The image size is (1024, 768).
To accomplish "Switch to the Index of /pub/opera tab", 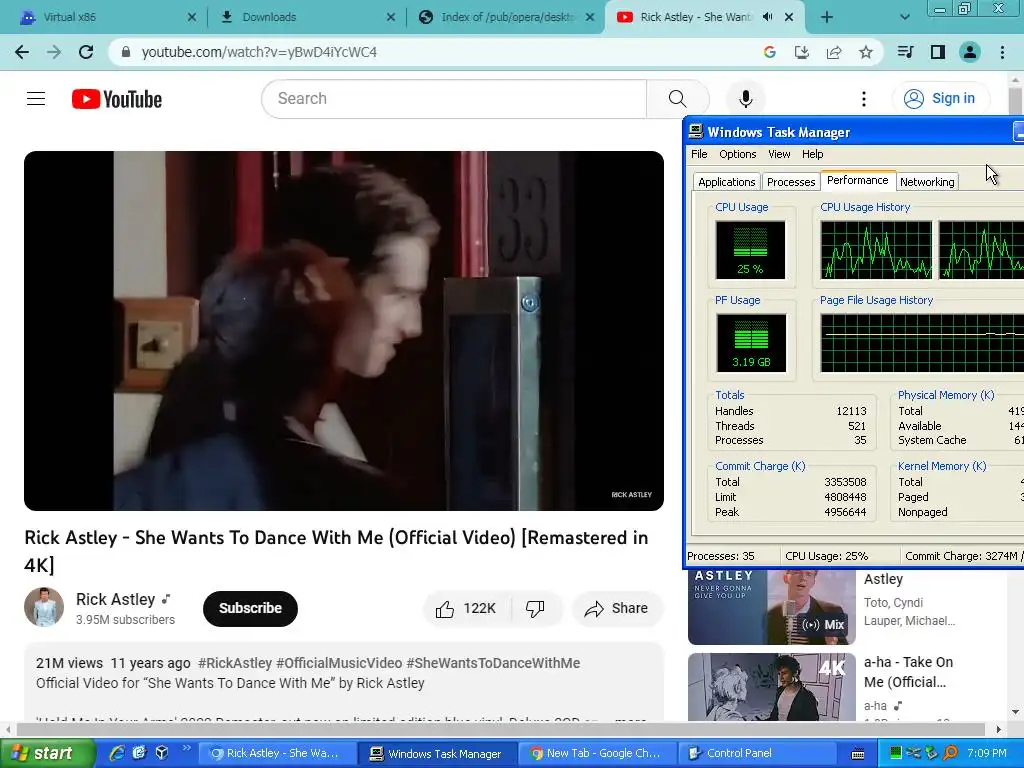I will [507, 17].
